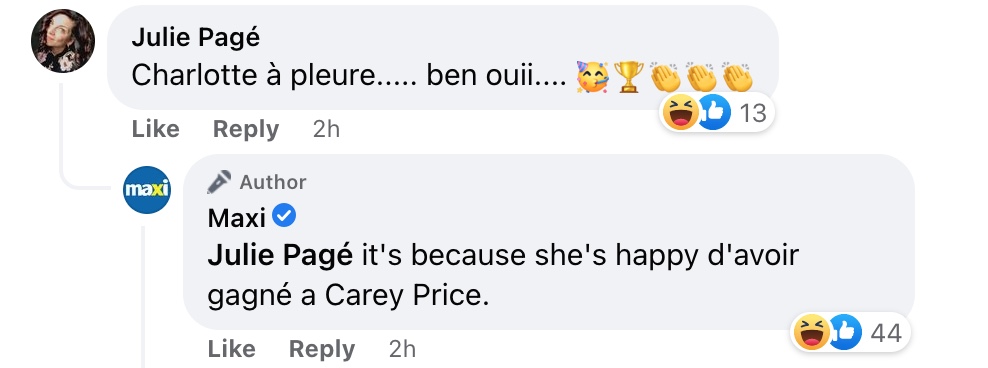Click the haha reaction icon beside 44

point(812,332)
